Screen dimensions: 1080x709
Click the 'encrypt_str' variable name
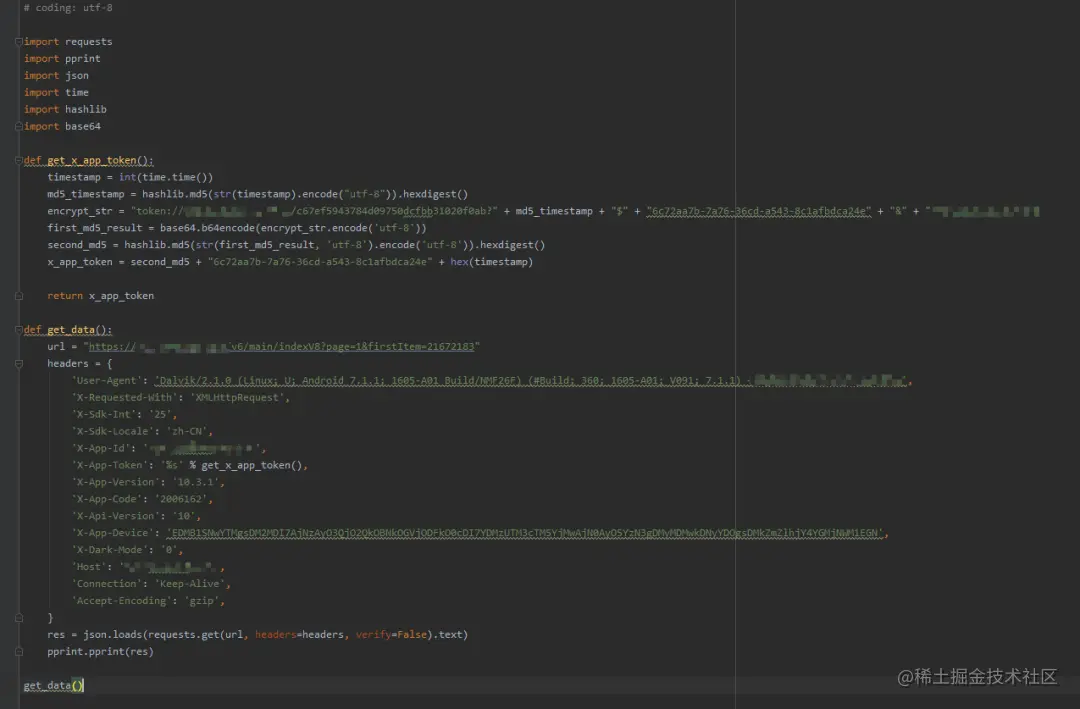pyautogui.click(x=80, y=211)
